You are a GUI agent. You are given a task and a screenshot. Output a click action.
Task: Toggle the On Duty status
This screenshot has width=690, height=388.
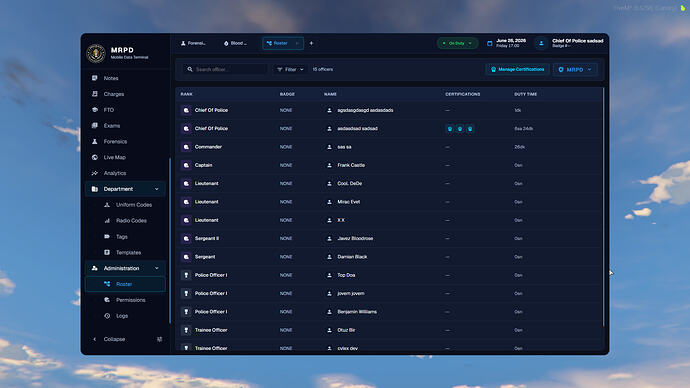[x=457, y=43]
